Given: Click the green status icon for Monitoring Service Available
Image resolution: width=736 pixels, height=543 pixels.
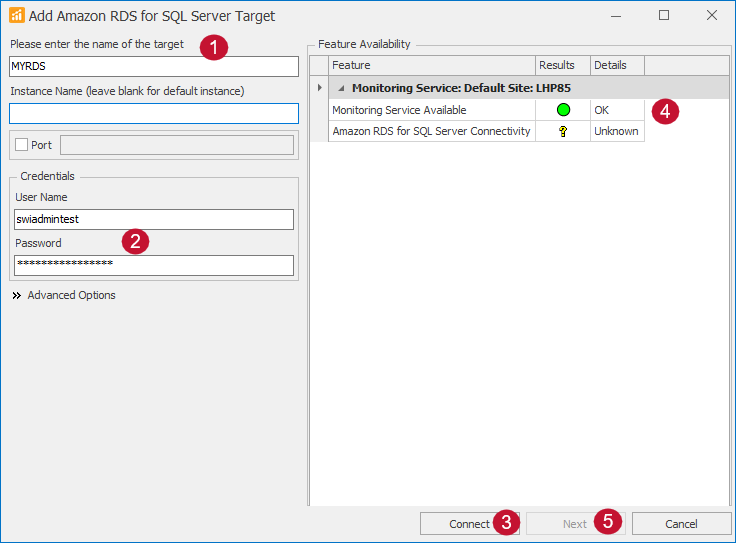Looking at the screenshot, I should 563,110.
